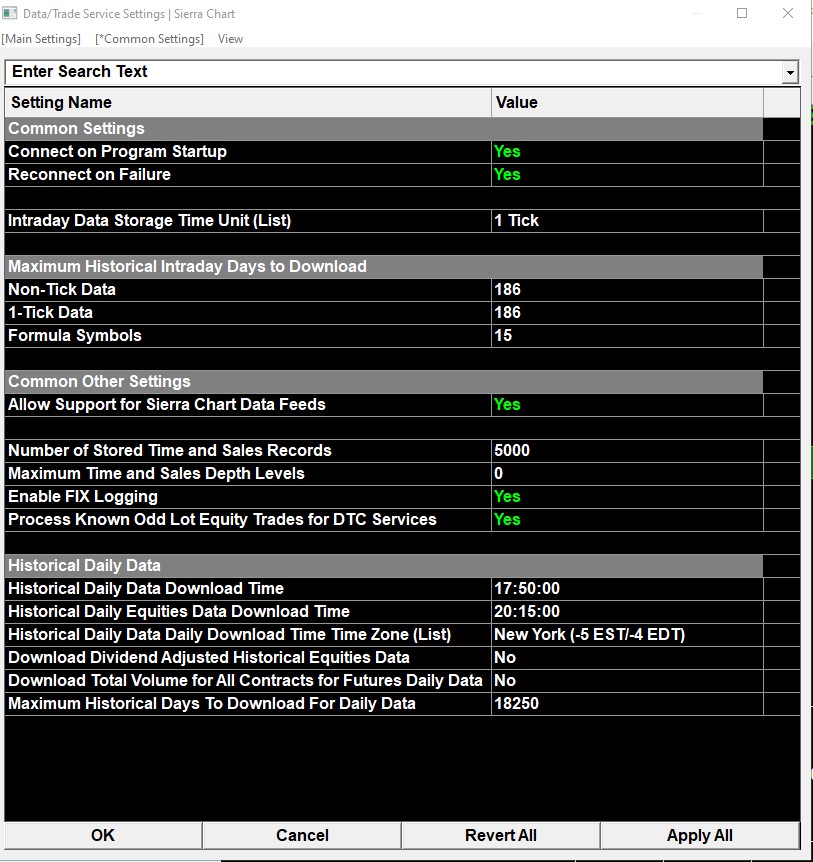This screenshot has height=862, width=813.
Task: Toggle Process Known Odd Lot Equity Trades value
Action: [x=627, y=520]
